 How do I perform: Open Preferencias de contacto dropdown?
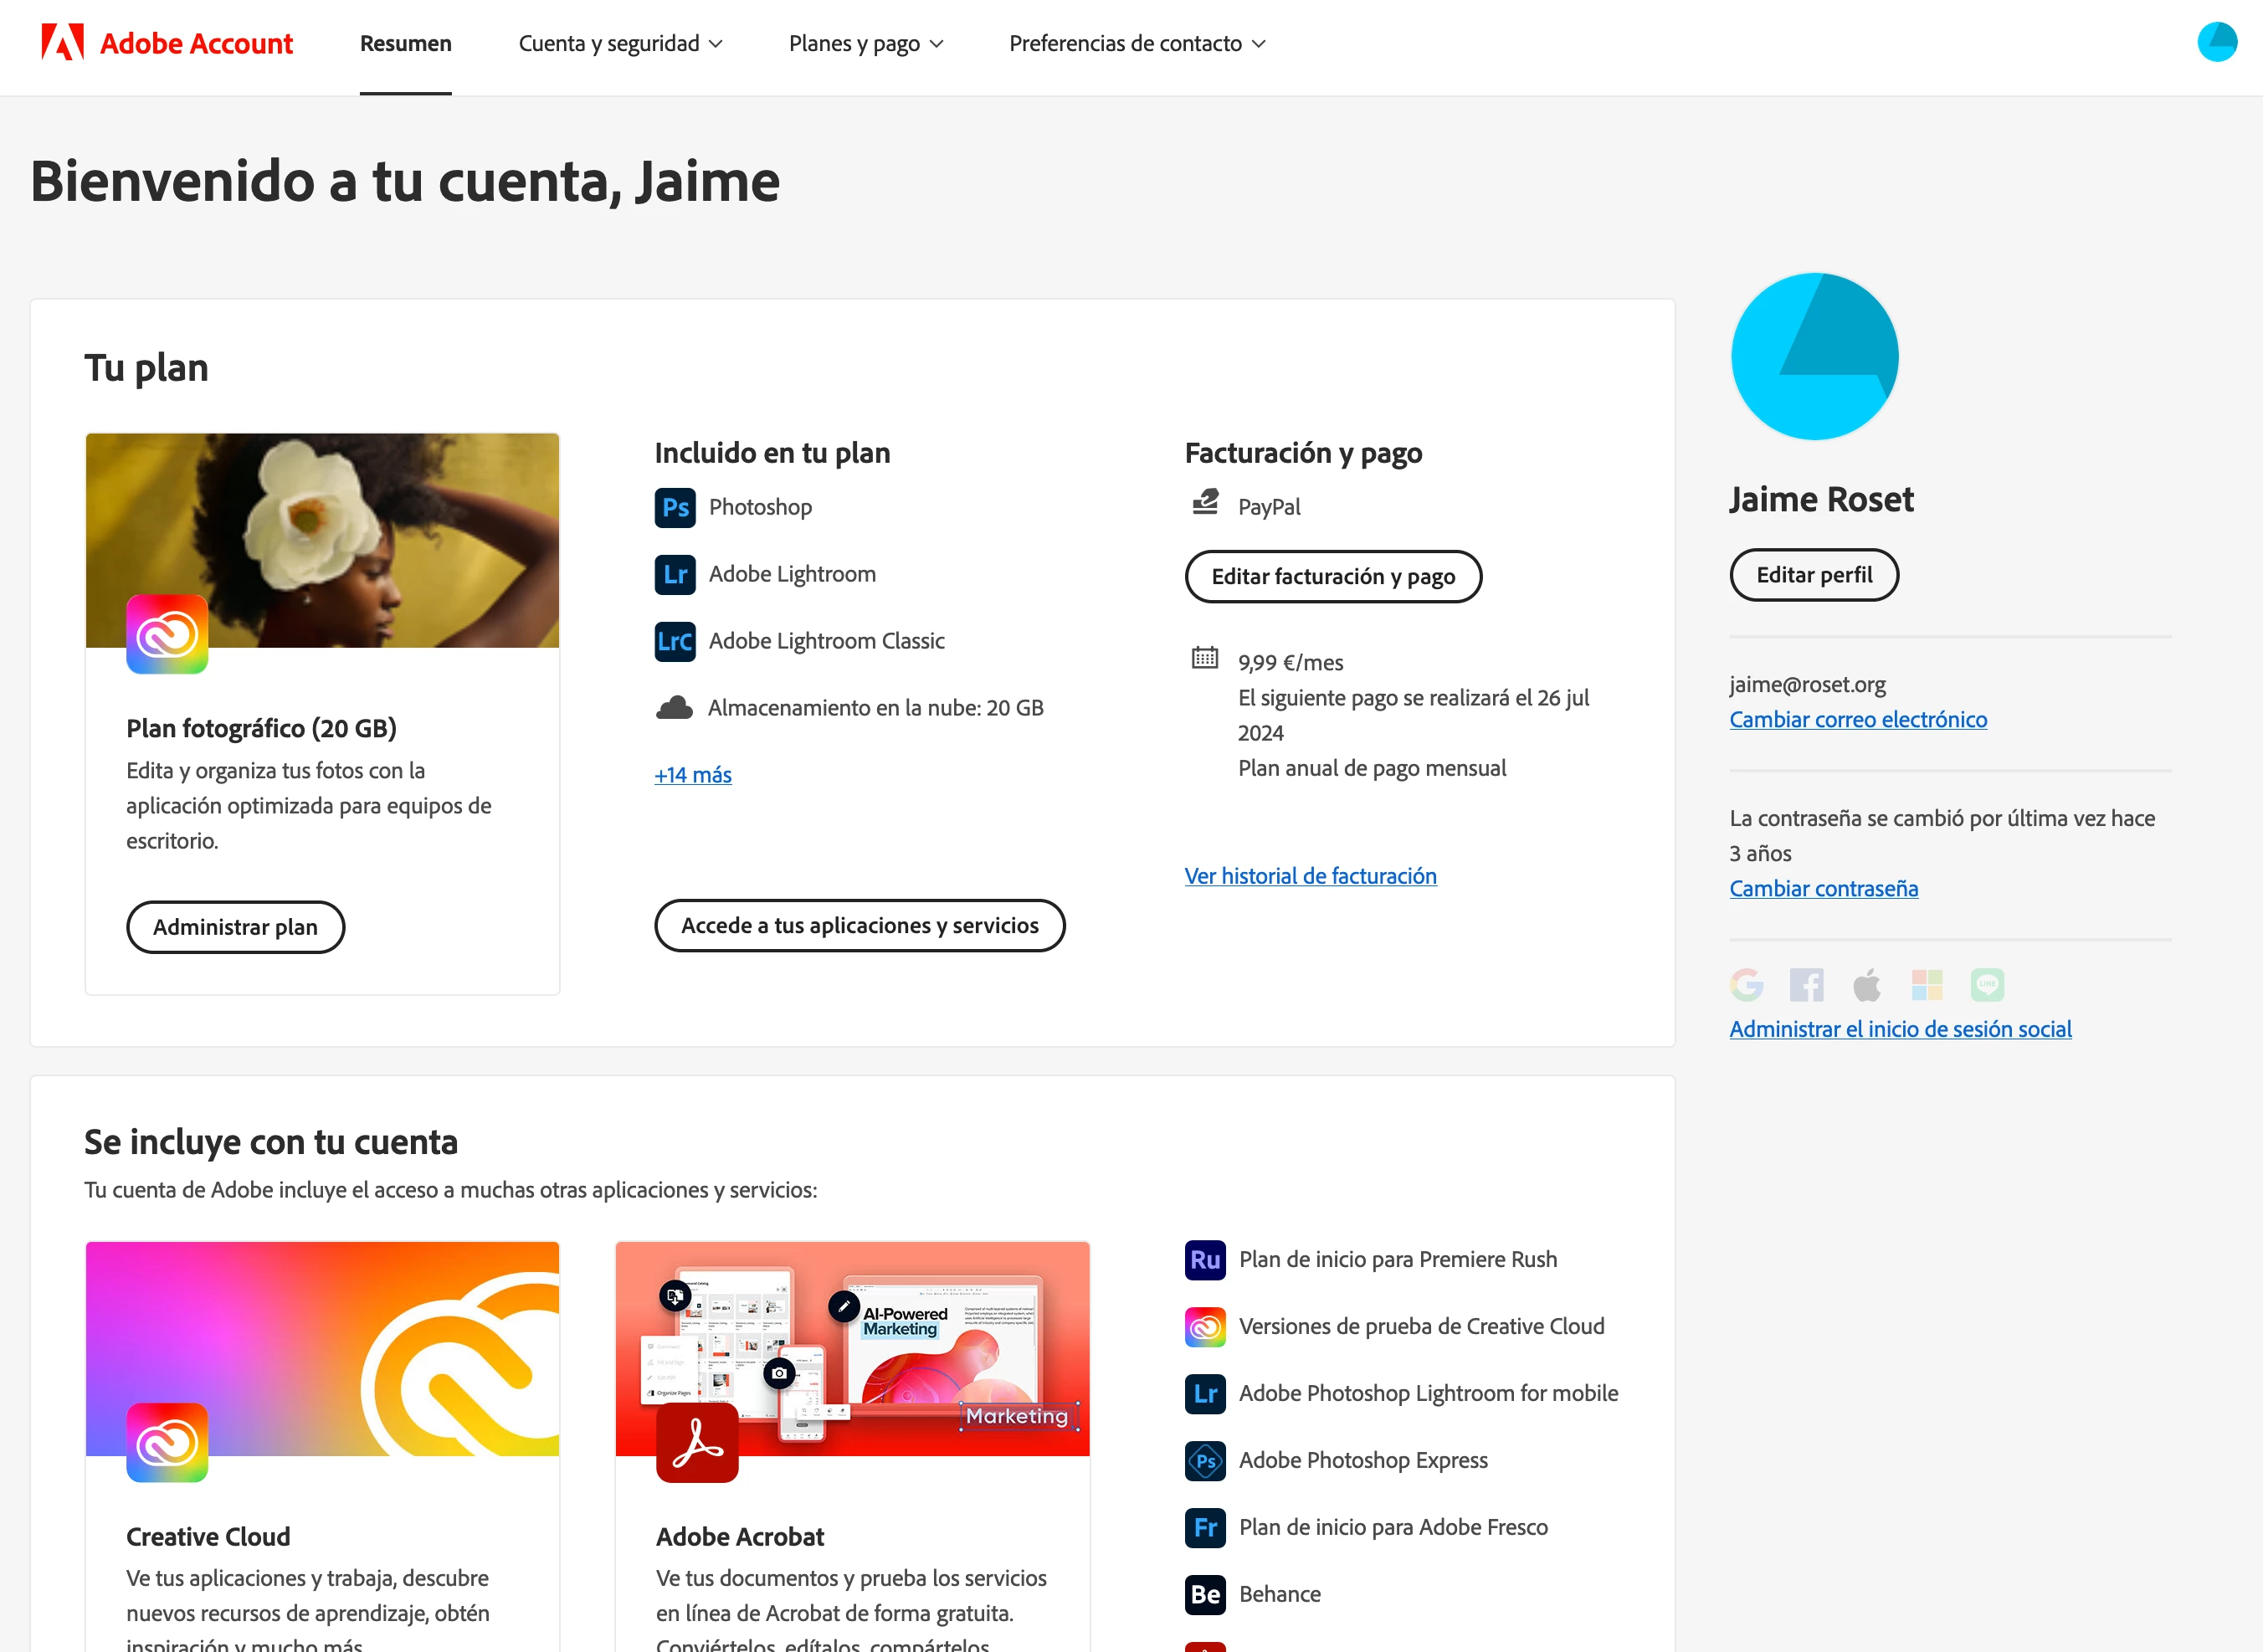[1137, 43]
